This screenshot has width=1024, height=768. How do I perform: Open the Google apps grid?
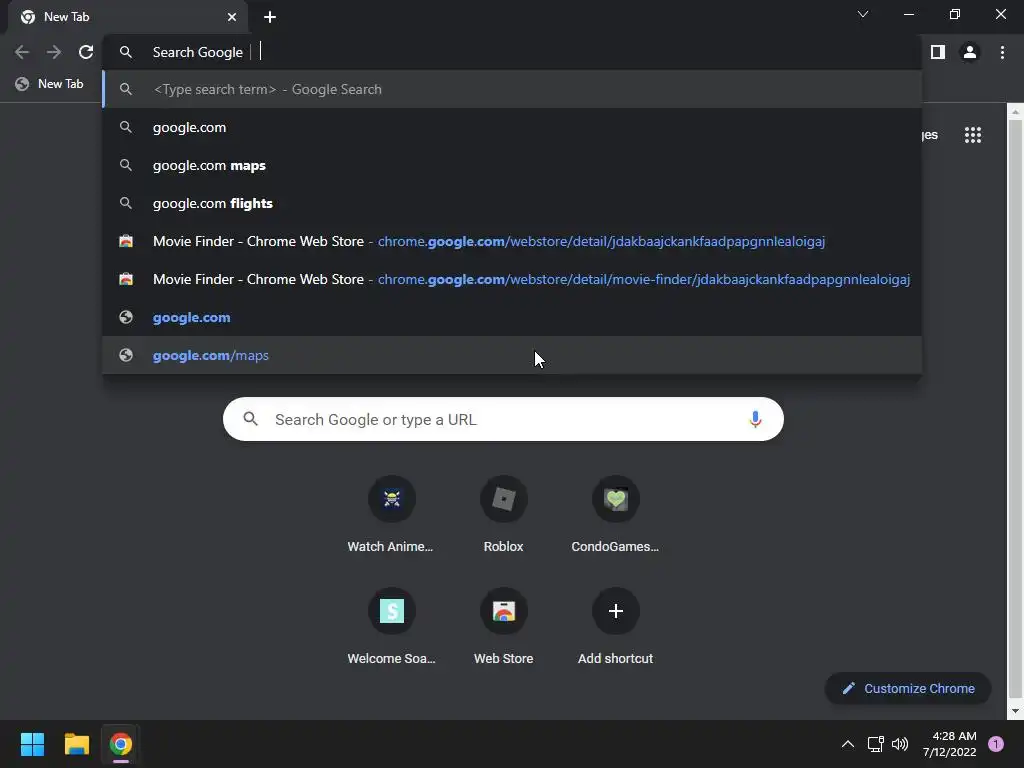click(973, 135)
